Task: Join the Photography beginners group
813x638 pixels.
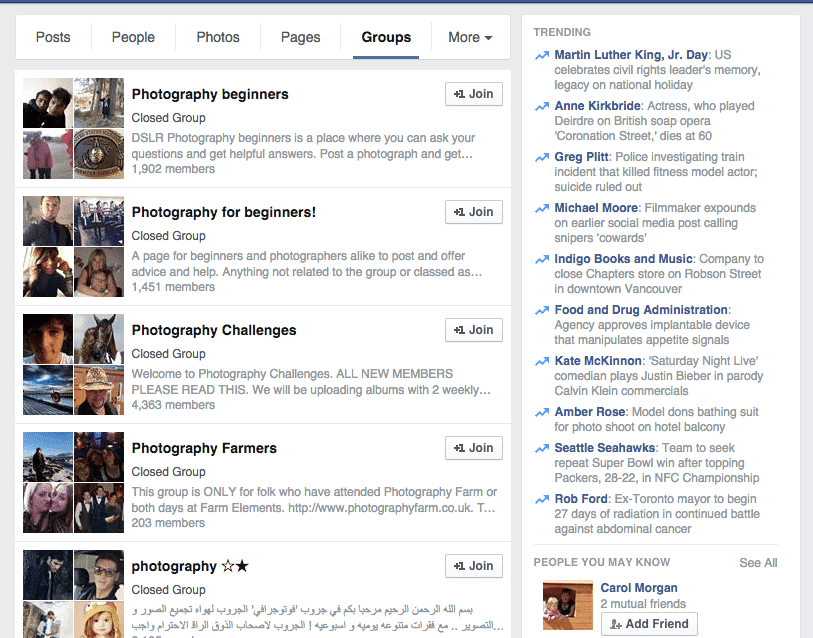Action: click(x=473, y=94)
